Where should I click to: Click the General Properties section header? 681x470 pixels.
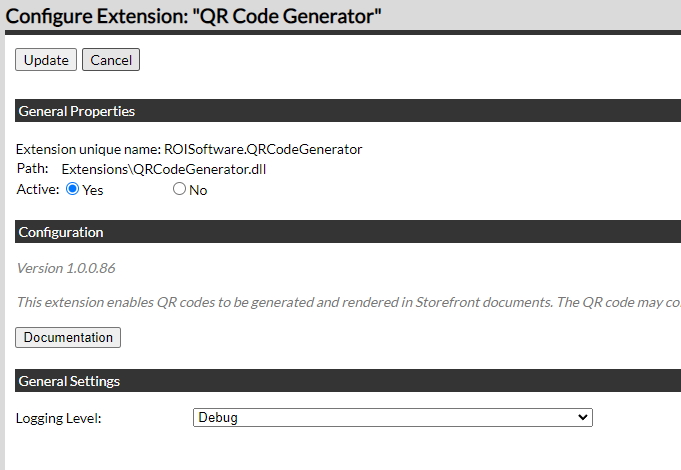[x=77, y=111]
